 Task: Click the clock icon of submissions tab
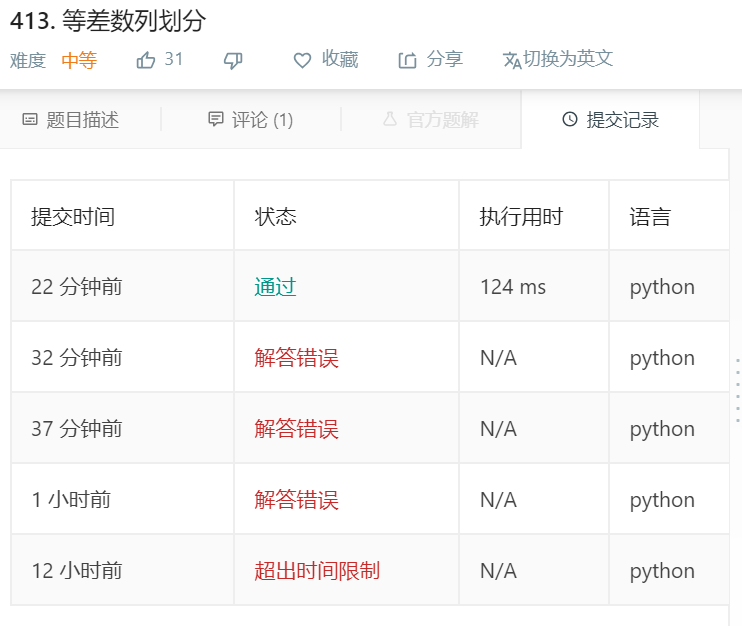tap(570, 119)
